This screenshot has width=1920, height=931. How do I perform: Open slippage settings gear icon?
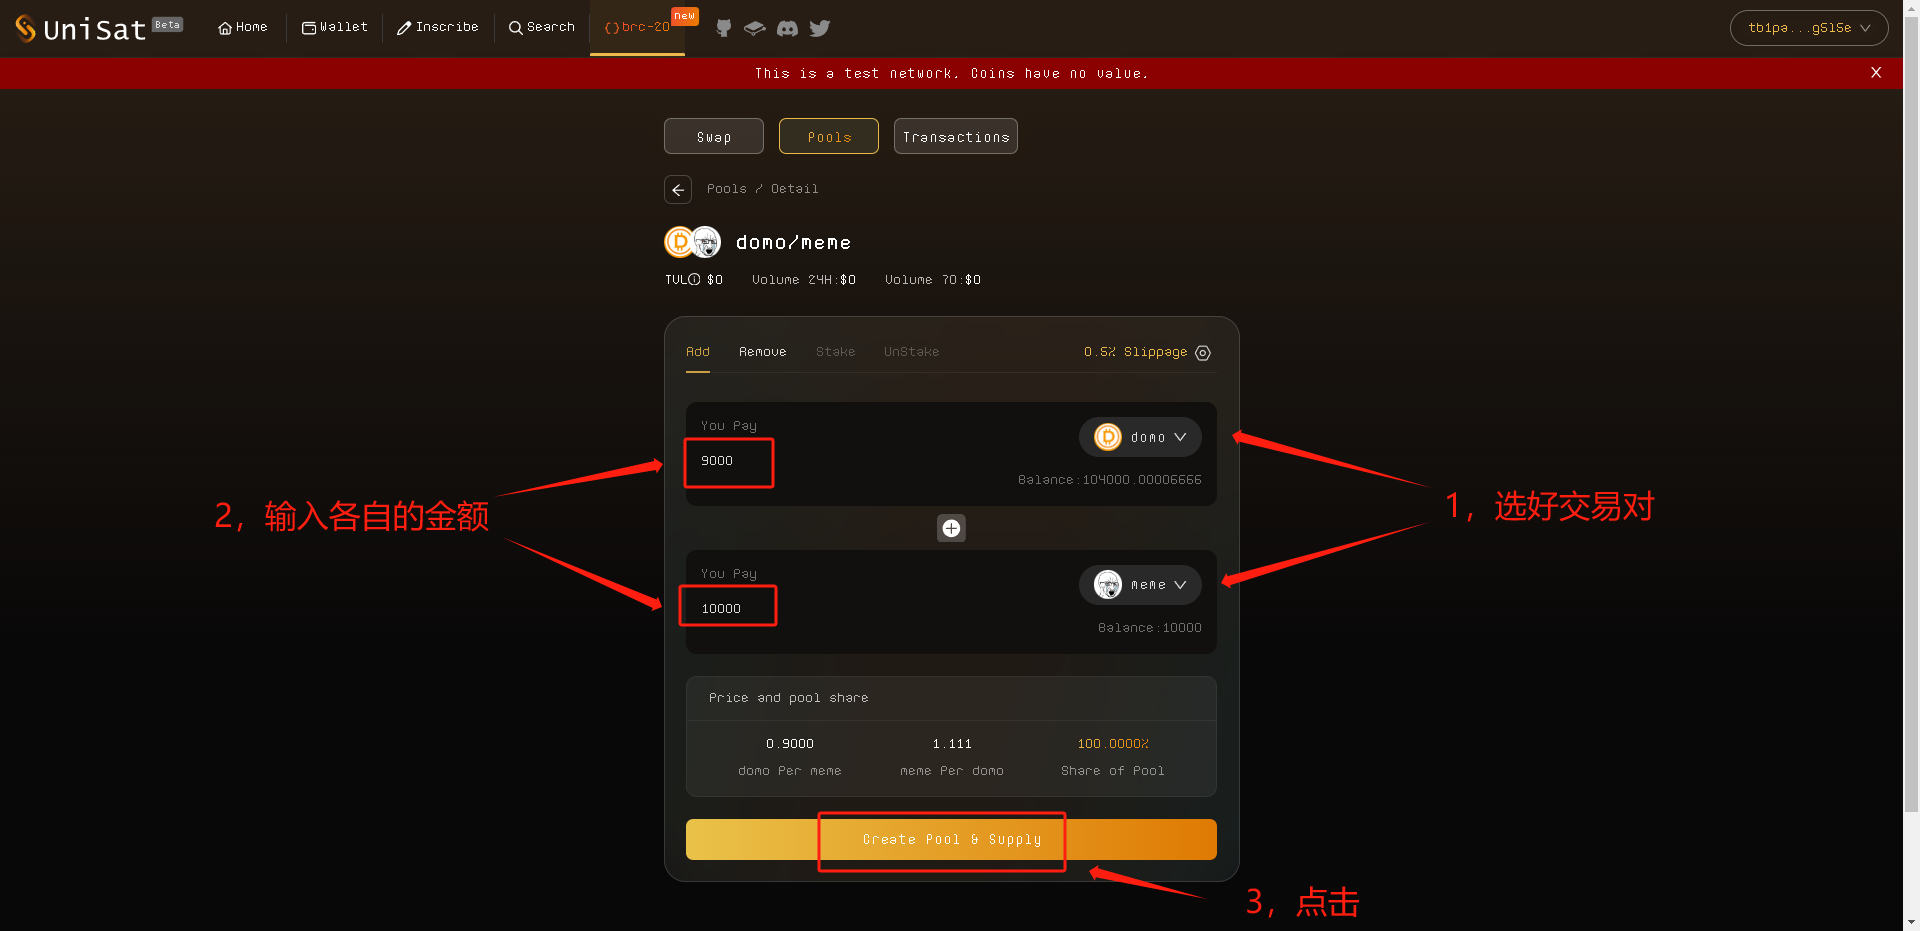pyautogui.click(x=1203, y=353)
